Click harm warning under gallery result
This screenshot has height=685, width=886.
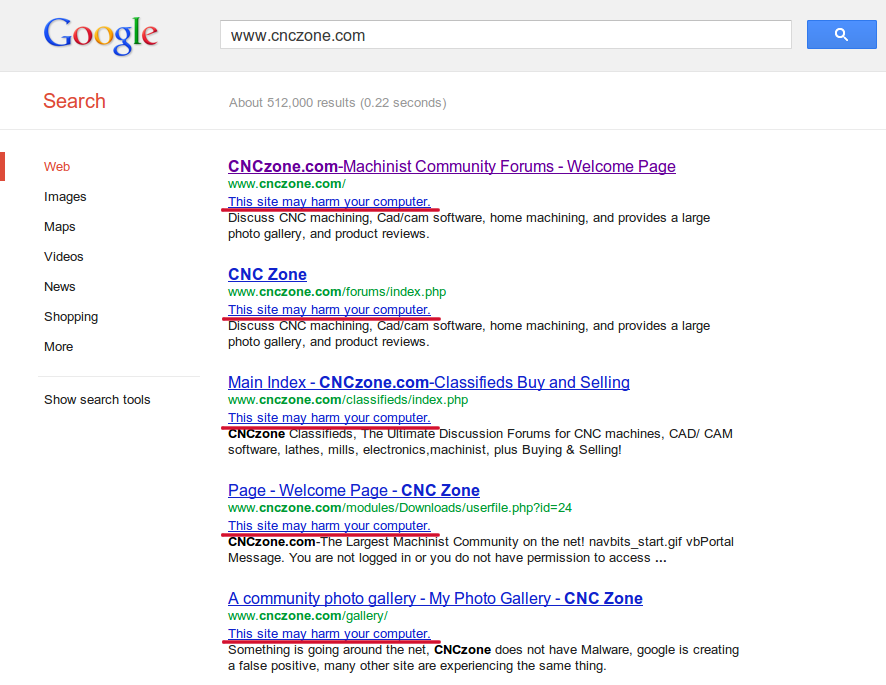click(329, 634)
